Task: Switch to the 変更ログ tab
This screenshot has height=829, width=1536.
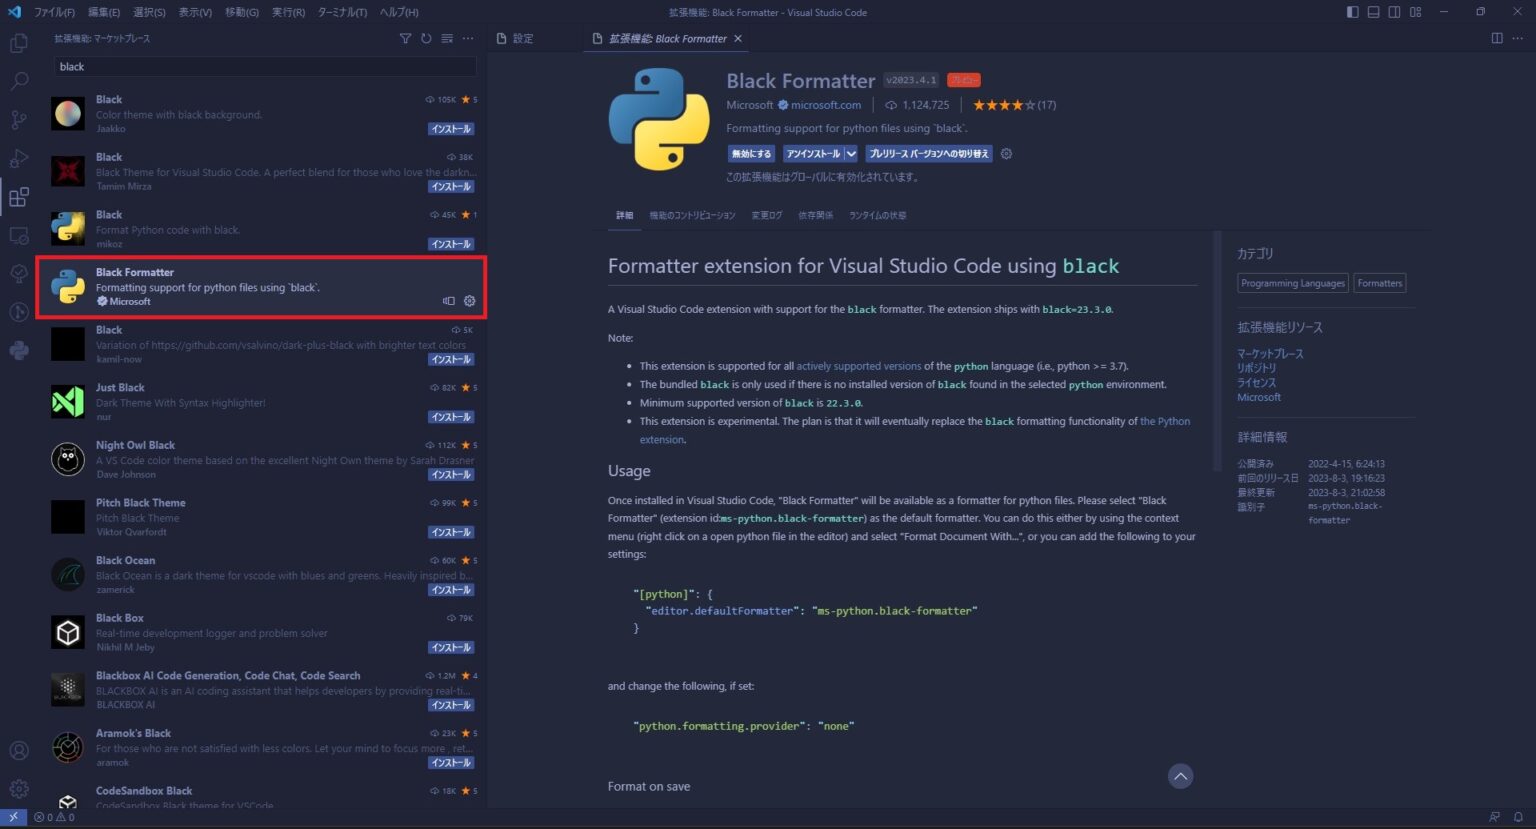Action: pyautogui.click(x=765, y=215)
